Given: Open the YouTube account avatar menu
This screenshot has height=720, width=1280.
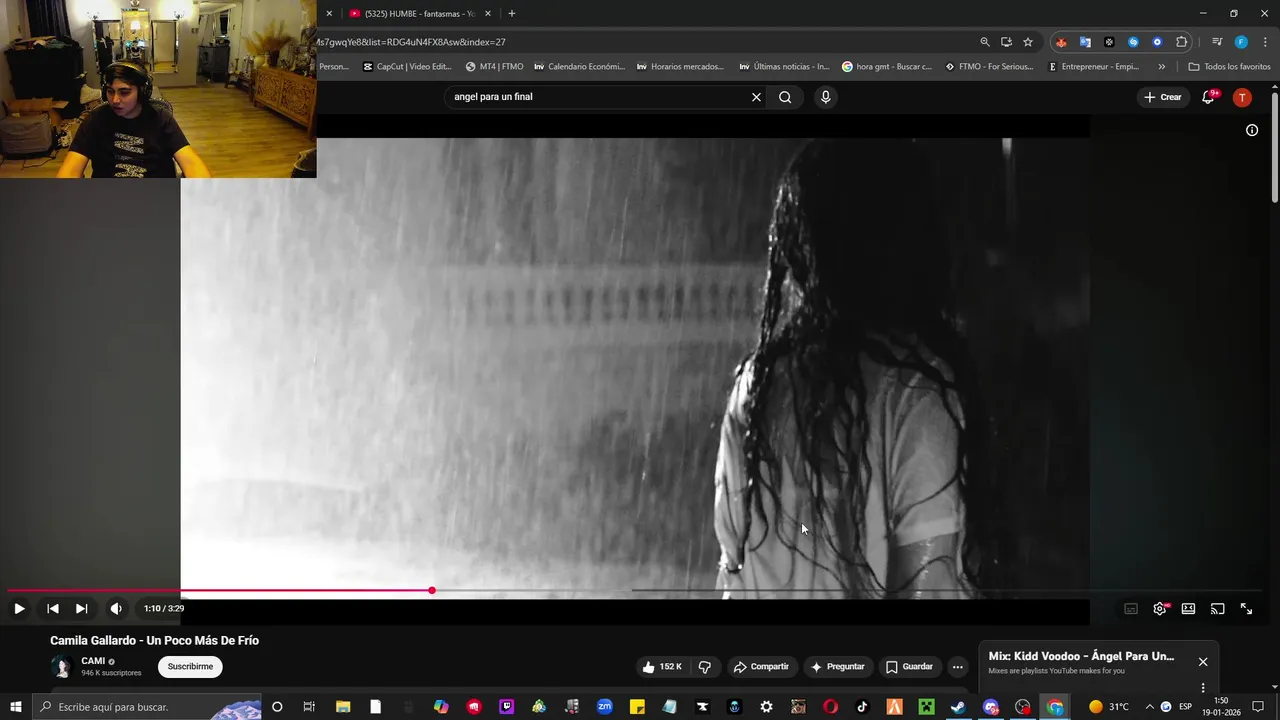Looking at the screenshot, I should pos(1242,97).
